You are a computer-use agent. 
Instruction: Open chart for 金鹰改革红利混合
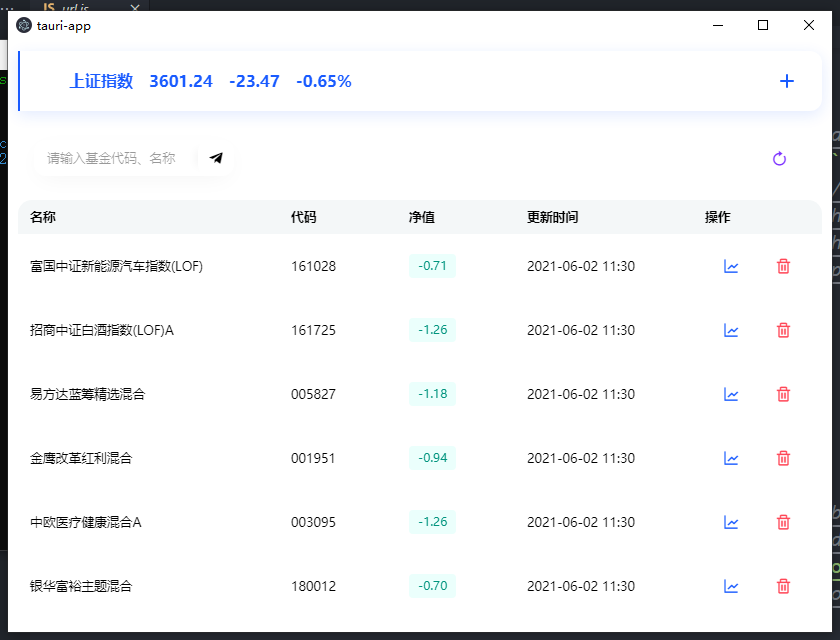point(731,458)
